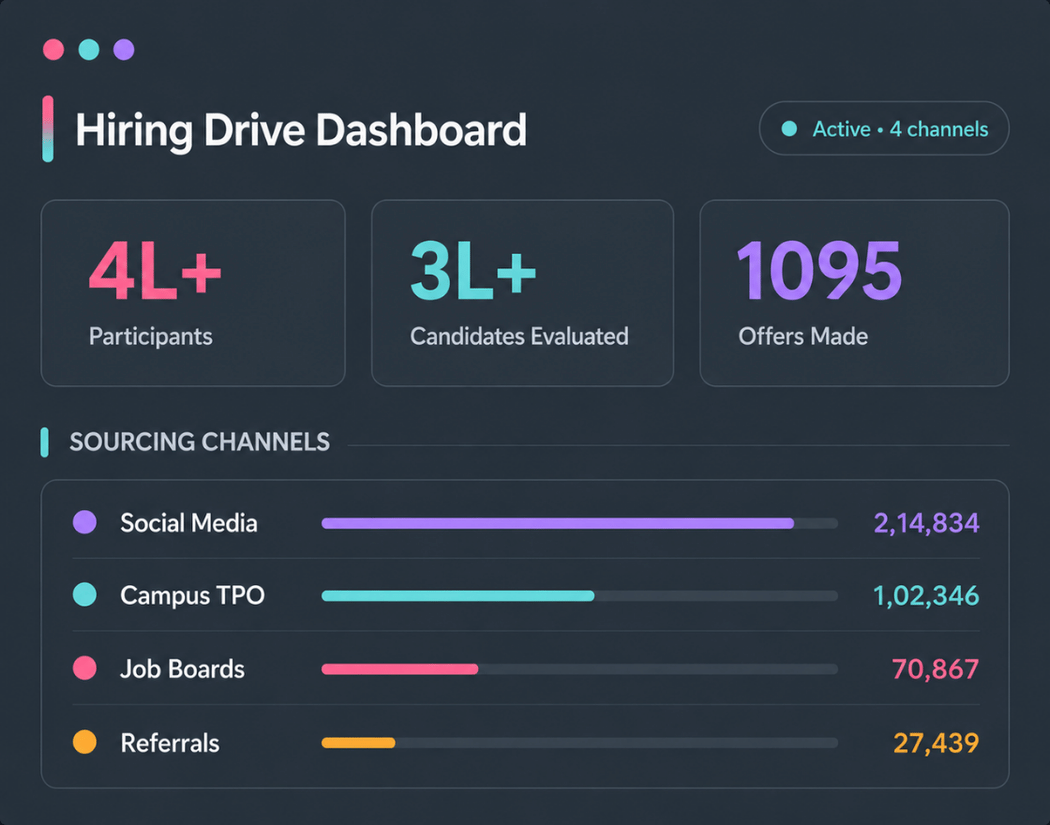1050x825 pixels.
Task: Click the SOURCING CHANNELS section heading
Action: click(x=200, y=442)
